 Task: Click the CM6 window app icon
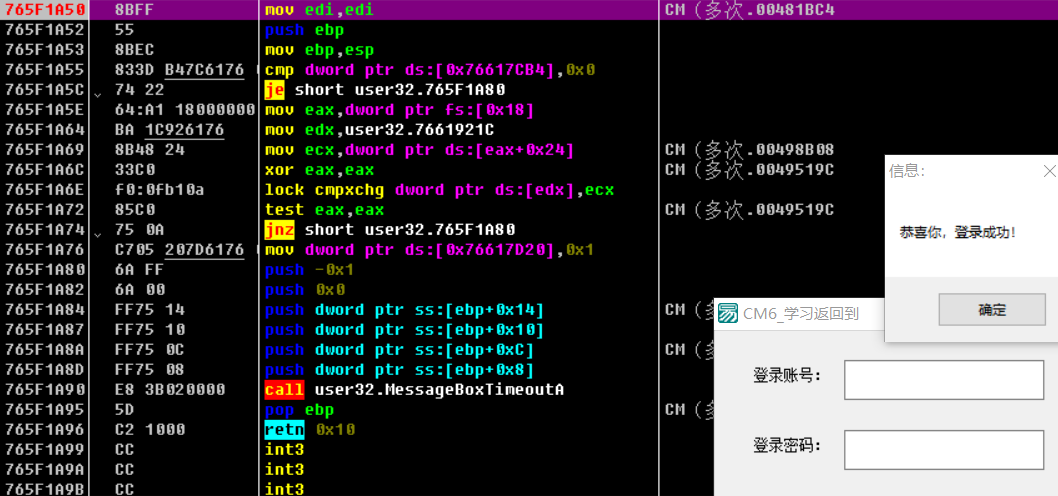point(729,314)
